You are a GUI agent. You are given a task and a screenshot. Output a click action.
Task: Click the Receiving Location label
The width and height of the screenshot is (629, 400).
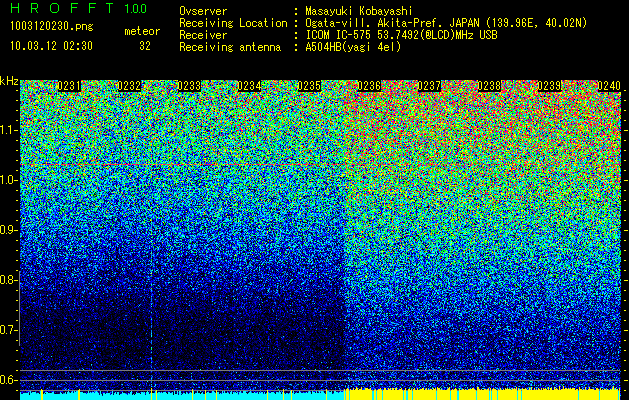click(x=233, y=23)
